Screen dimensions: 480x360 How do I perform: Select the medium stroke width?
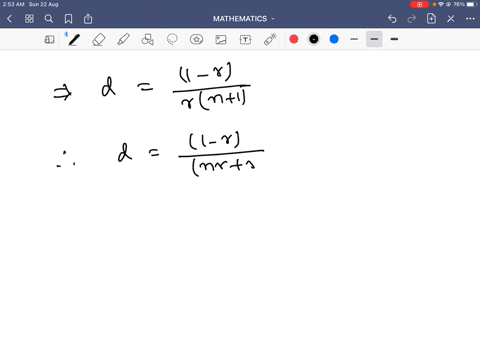[374, 39]
